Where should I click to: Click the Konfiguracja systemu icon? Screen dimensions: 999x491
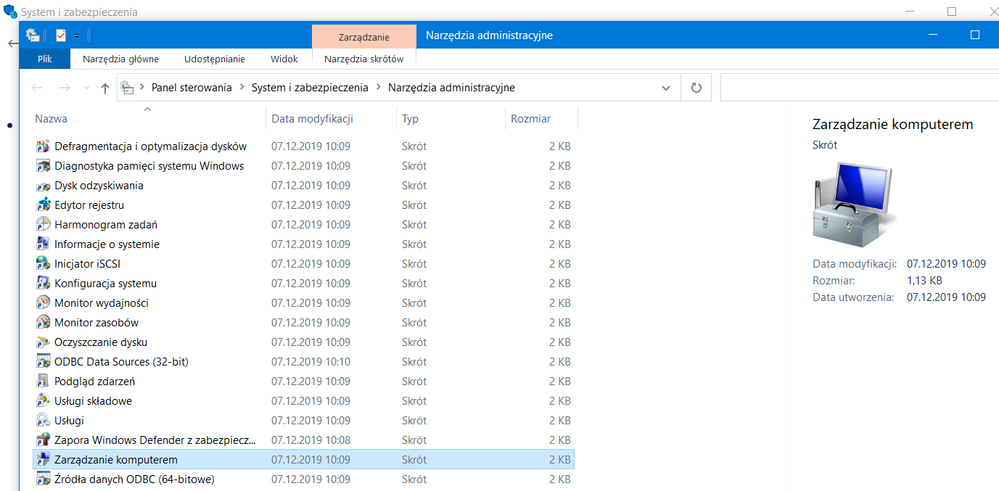click(x=43, y=283)
